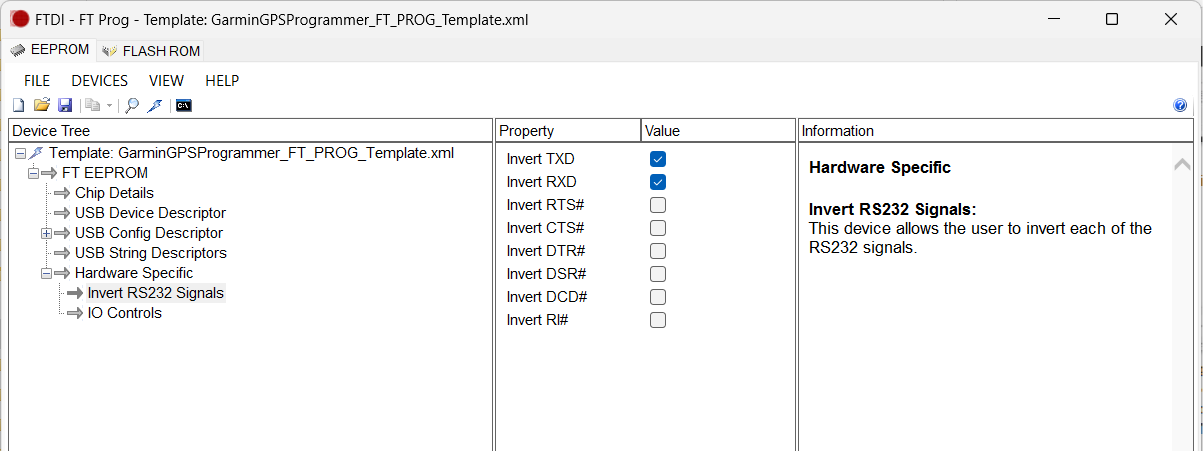Image resolution: width=1203 pixels, height=451 pixels.
Task: Open the command line console icon
Action: pyautogui.click(x=183, y=105)
